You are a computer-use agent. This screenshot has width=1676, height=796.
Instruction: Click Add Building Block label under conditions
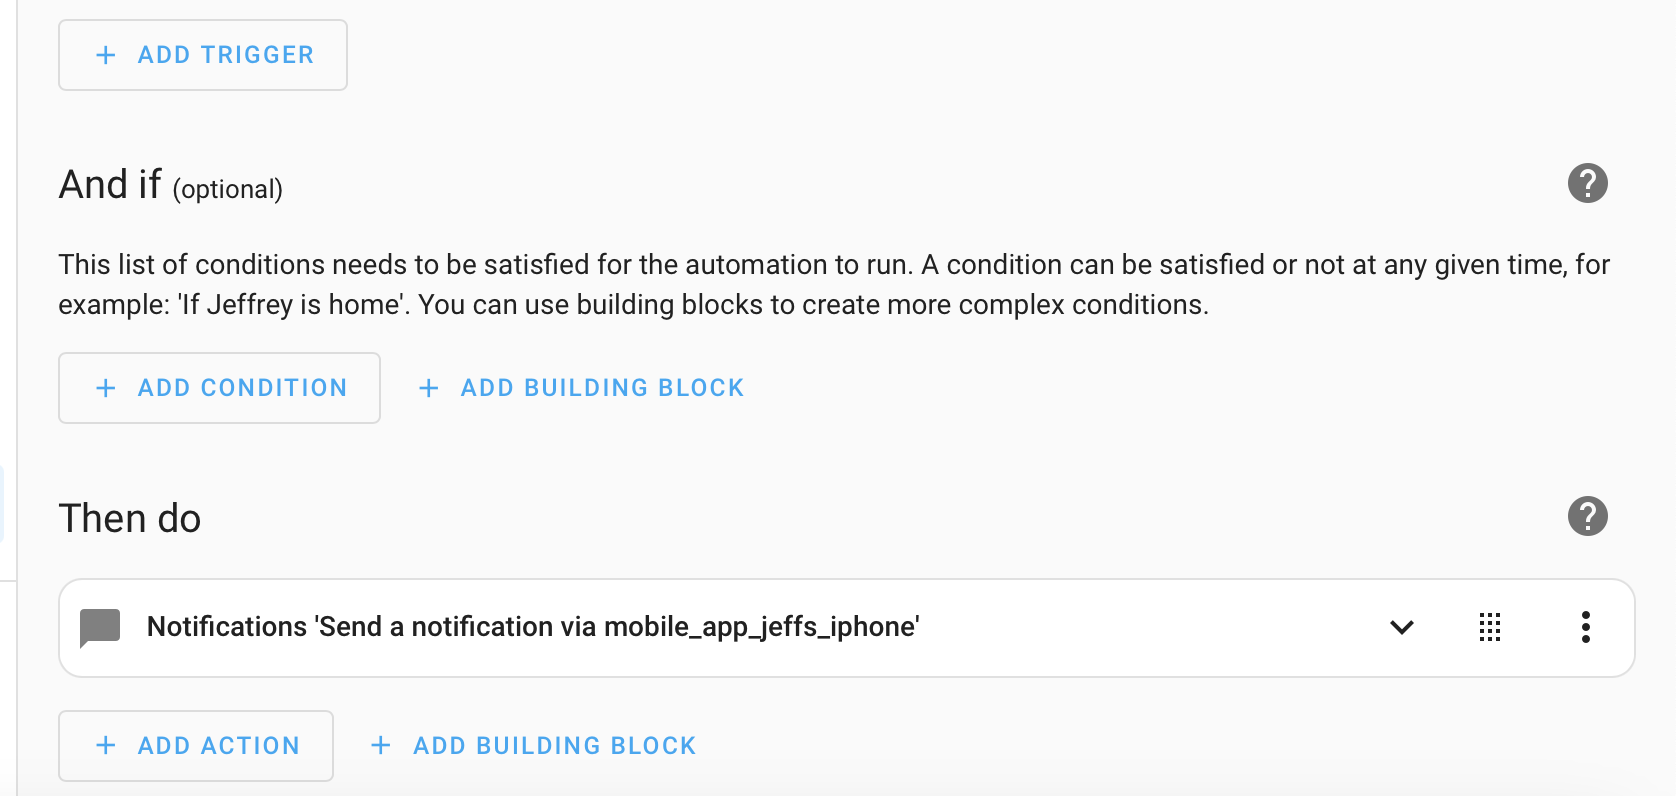pos(602,388)
